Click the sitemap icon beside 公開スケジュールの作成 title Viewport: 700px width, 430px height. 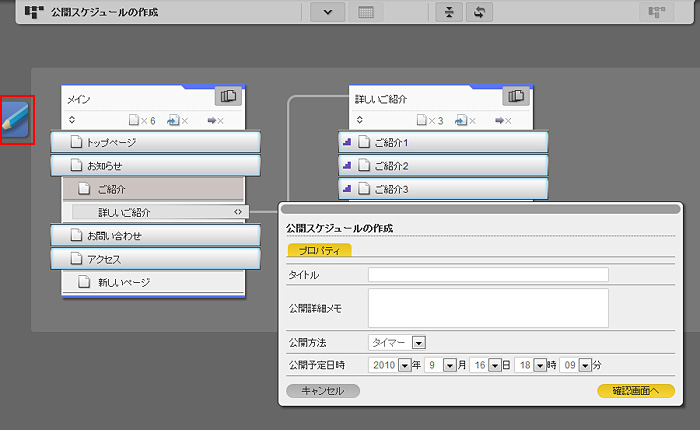pyautogui.click(x=34, y=12)
